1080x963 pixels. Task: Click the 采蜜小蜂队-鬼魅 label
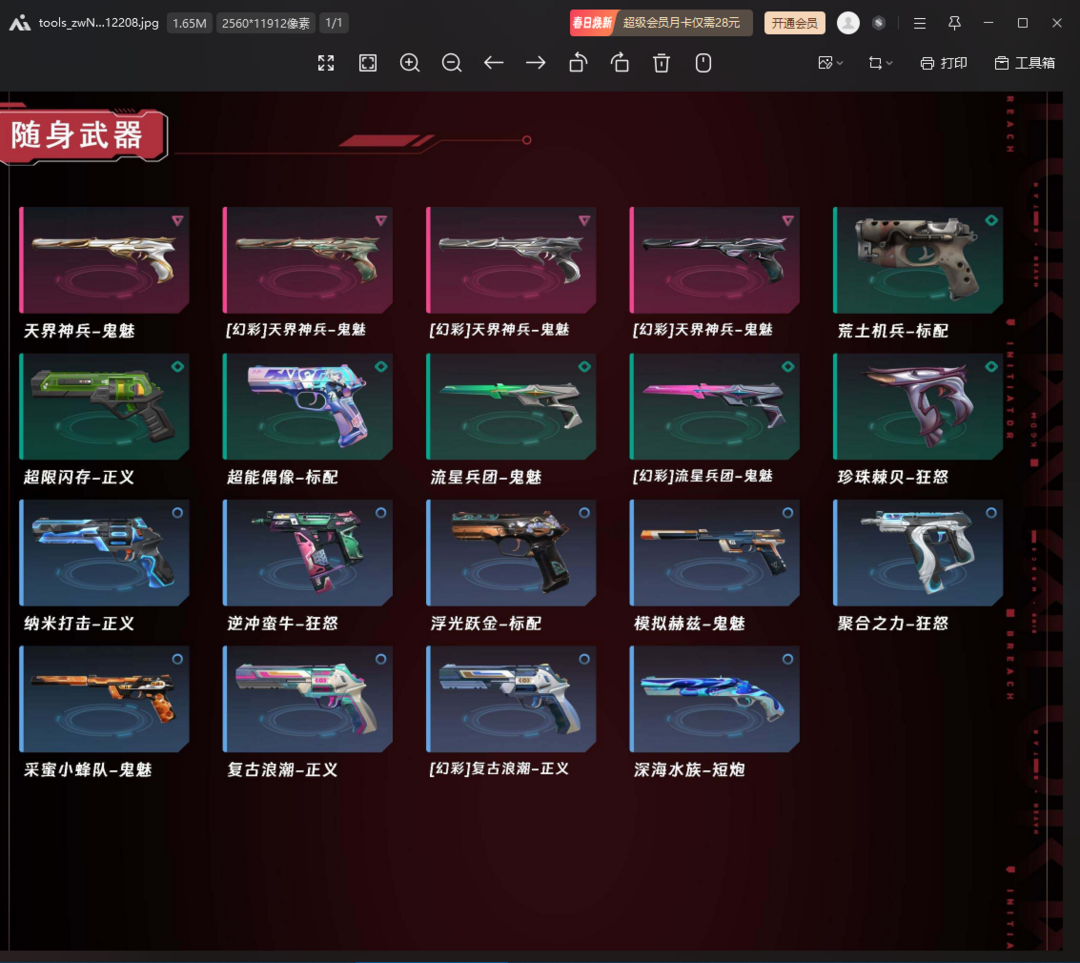click(87, 769)
